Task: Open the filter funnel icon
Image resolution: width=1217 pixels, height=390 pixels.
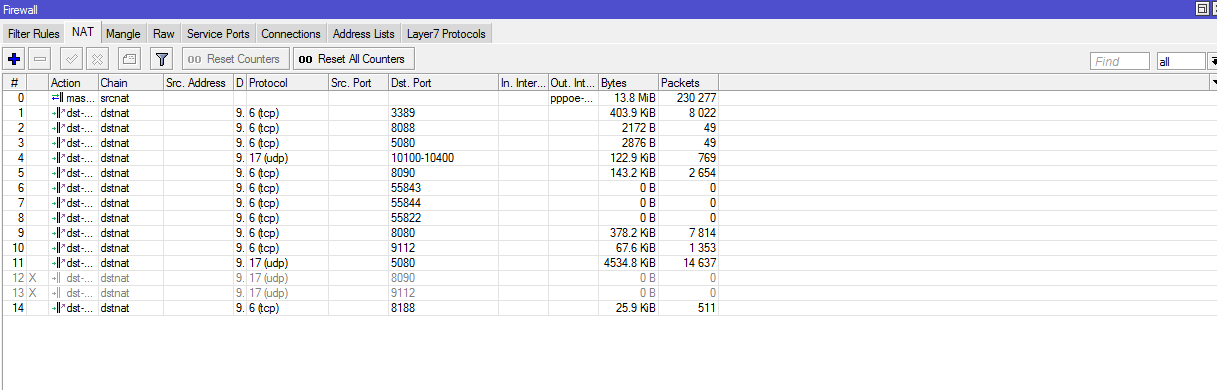Action: point(161,59)
